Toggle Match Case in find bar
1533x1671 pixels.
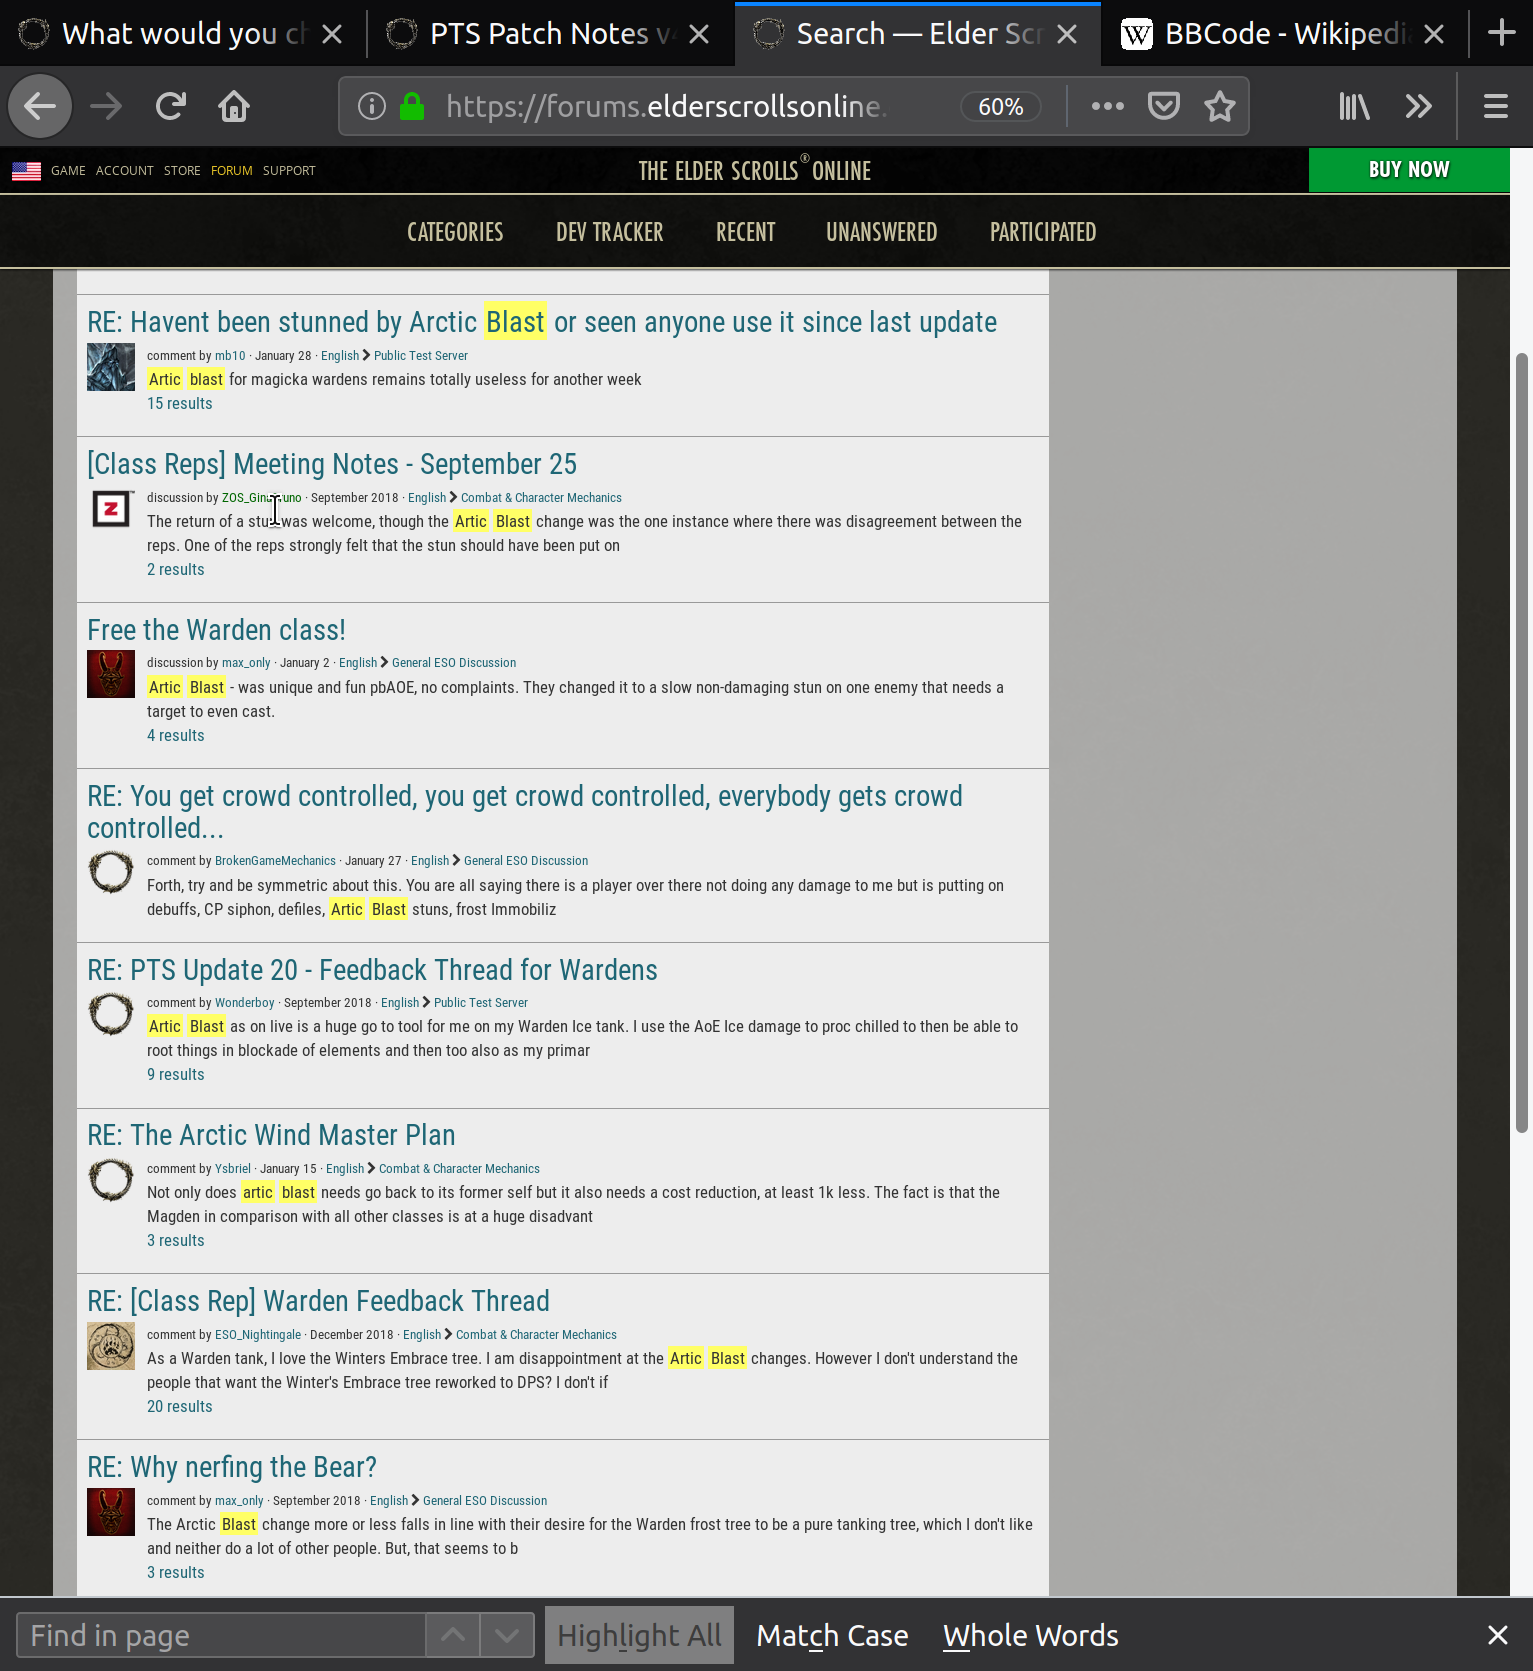pyautogui.click(x=832, y=1636)
